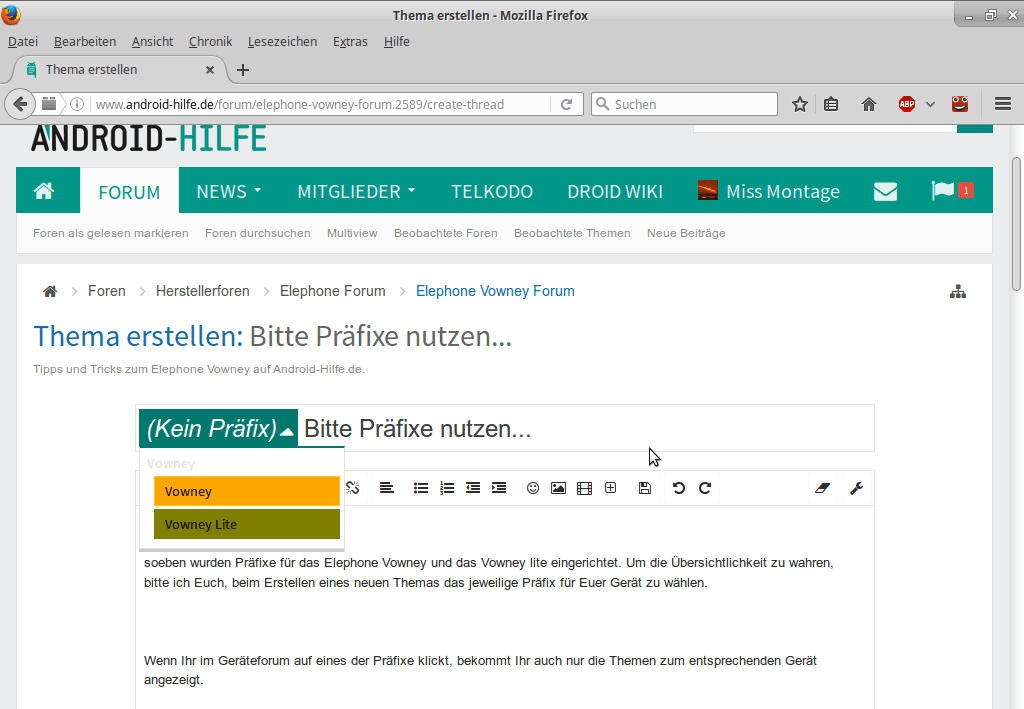The image size is (1024, 709).
Task: Open the Extras menu
Action: click(x=350, y=42)
